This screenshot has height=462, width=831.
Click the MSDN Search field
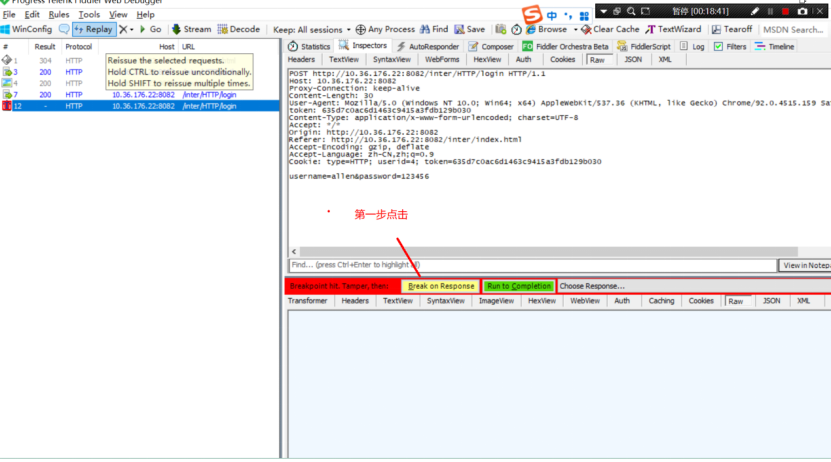click(x=794, y=30)
